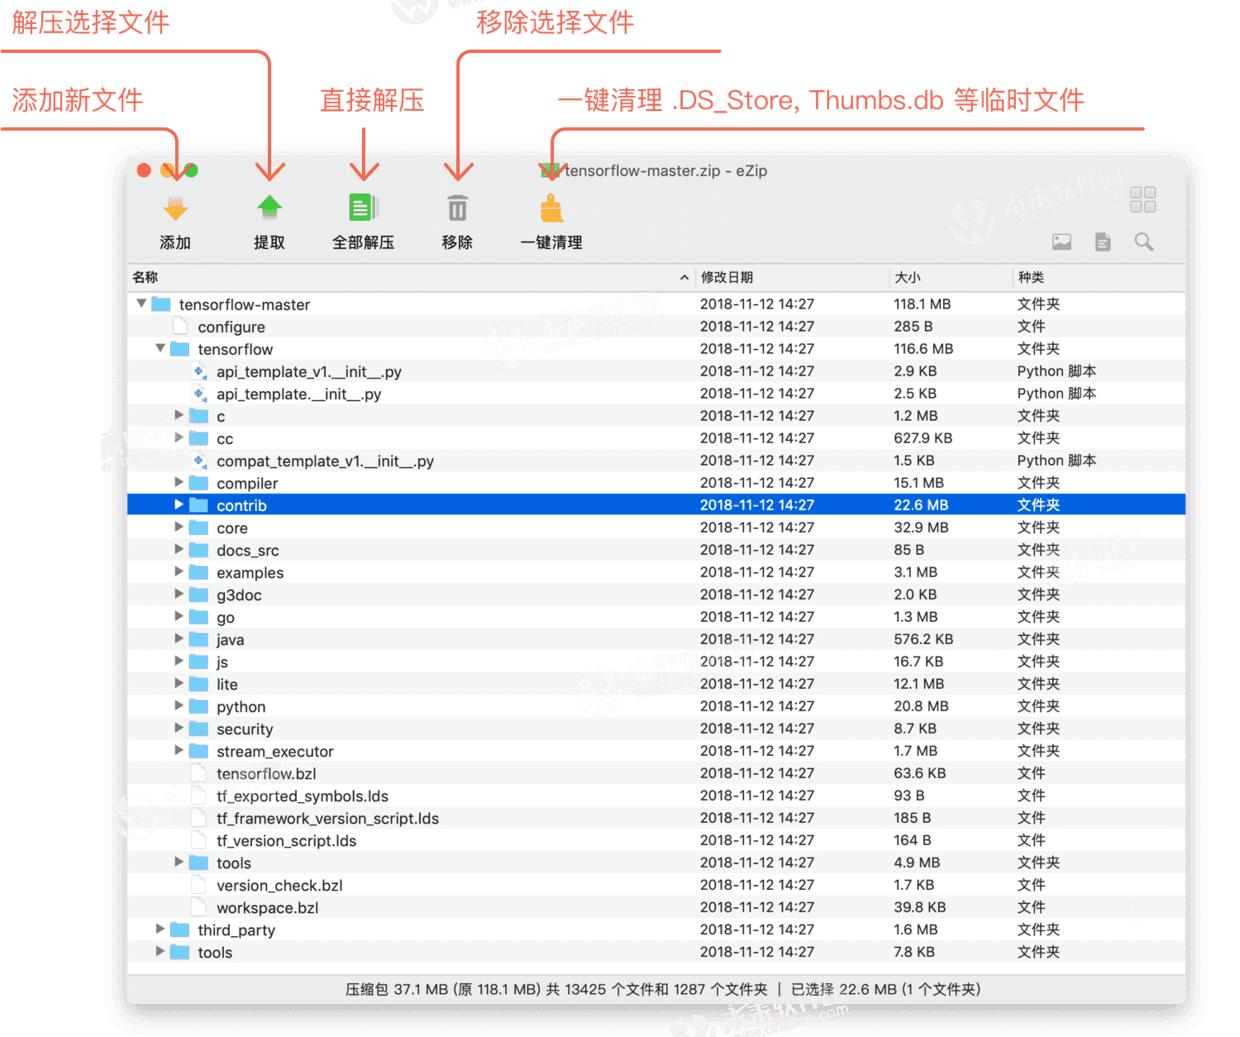Click the 添加 icon to add files
This screenshot has width=1240, height=1037.
(175, 210)
